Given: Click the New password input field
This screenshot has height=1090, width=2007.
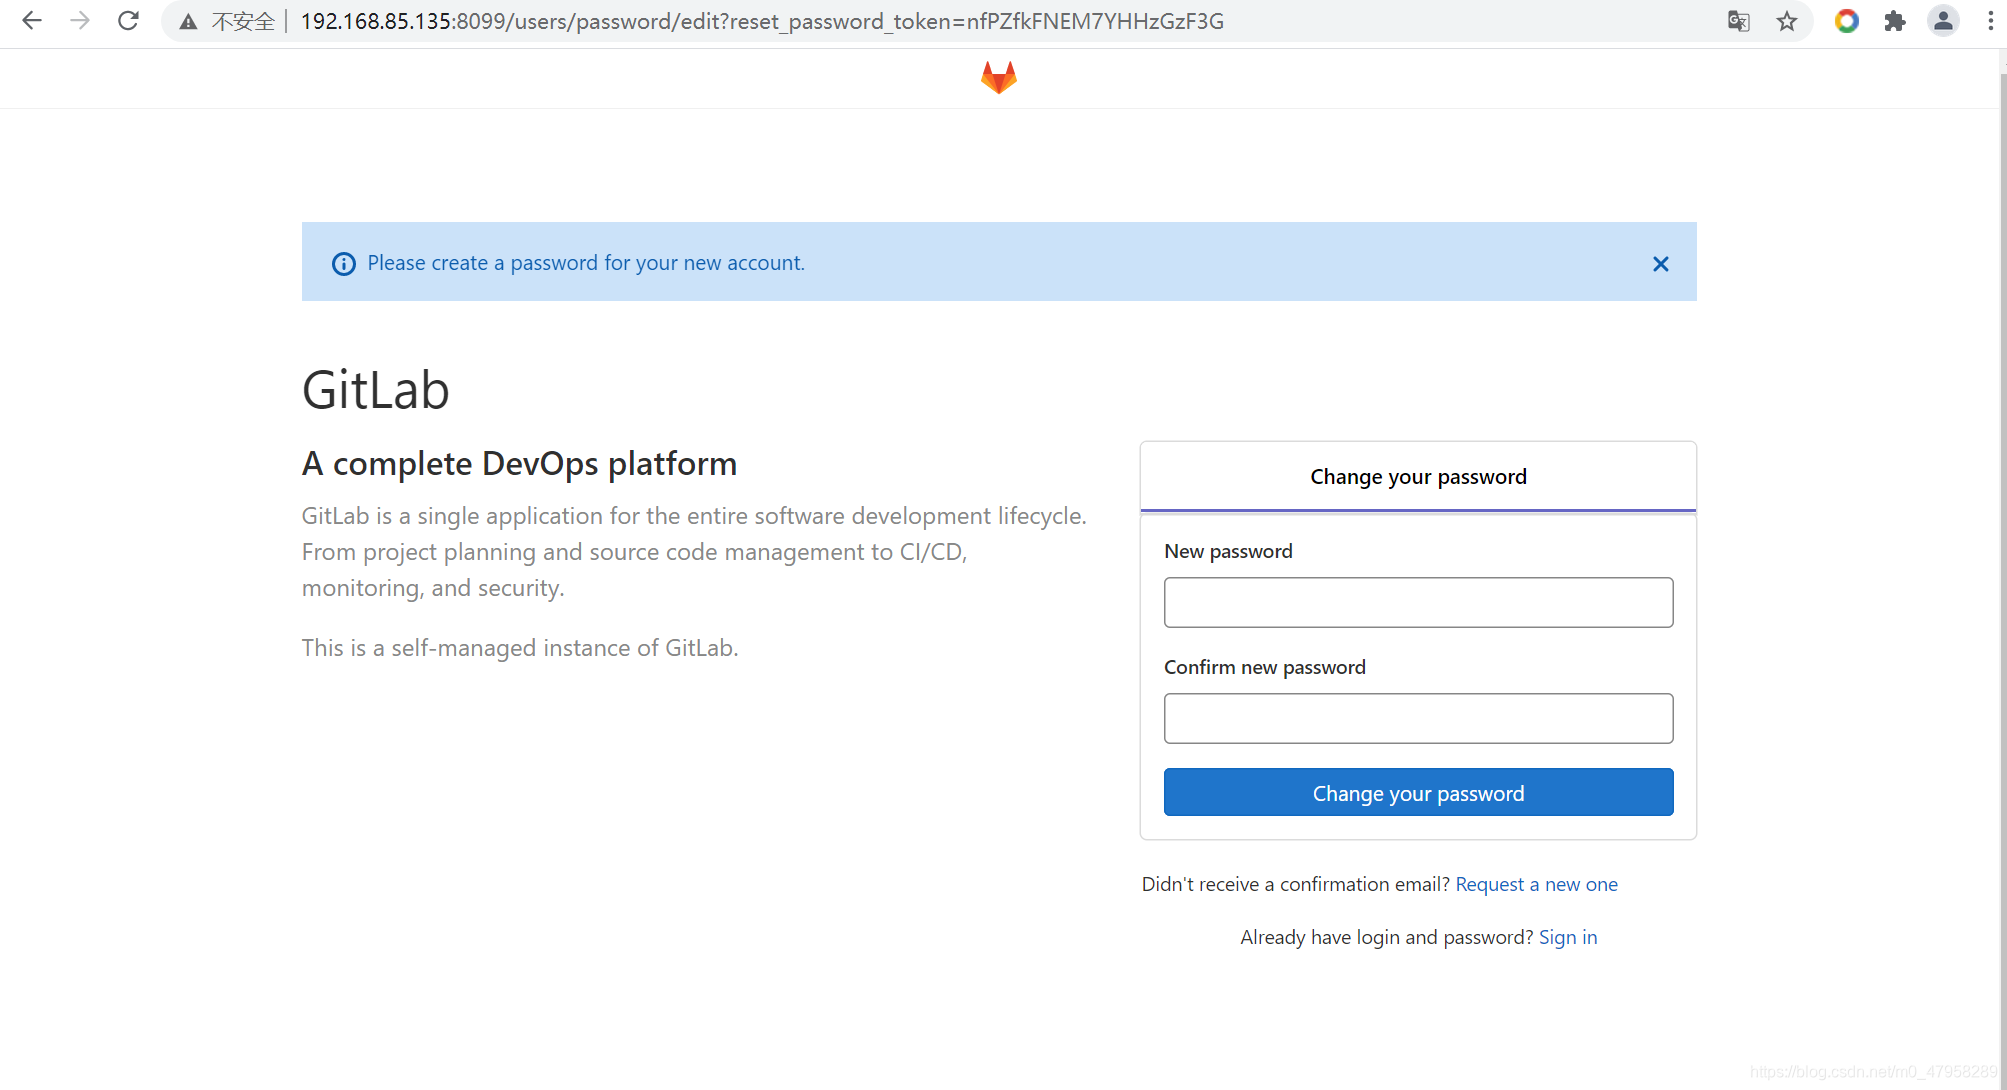Looking at the screenshot, I should click(1418, 601).
